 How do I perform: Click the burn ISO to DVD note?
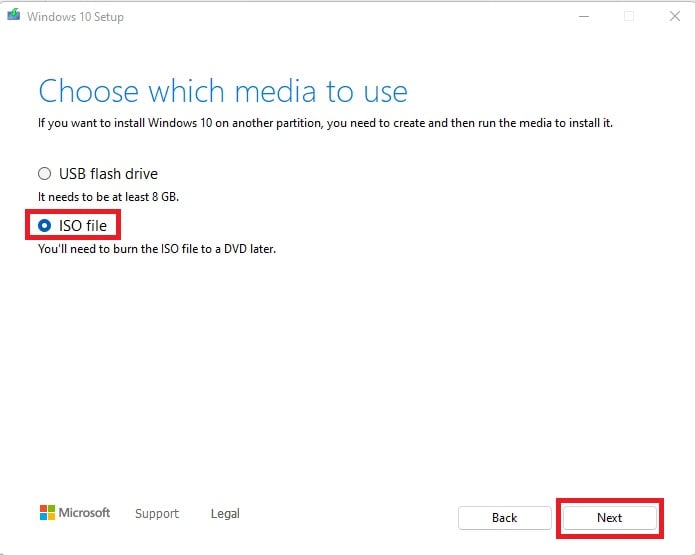click(x=156, y=249)
